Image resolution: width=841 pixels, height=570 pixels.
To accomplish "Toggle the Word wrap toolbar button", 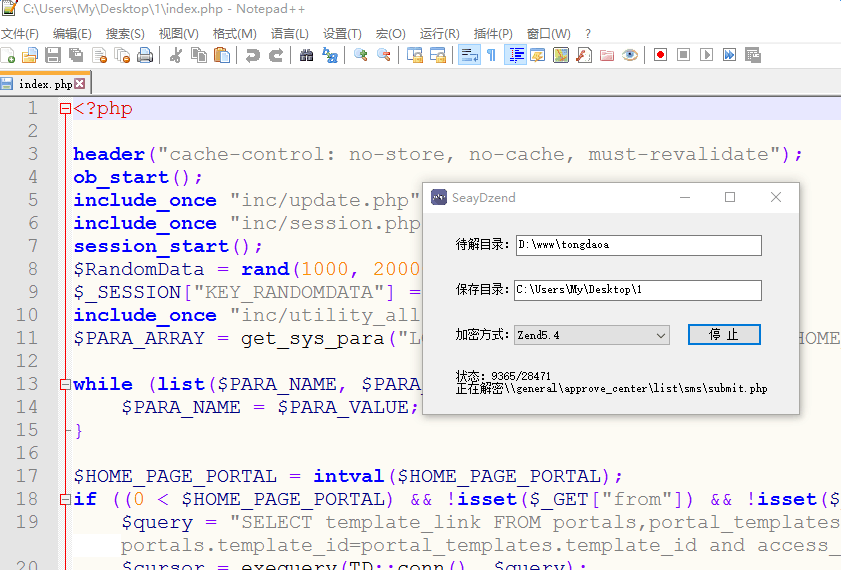I will click(x=469, y=55).
